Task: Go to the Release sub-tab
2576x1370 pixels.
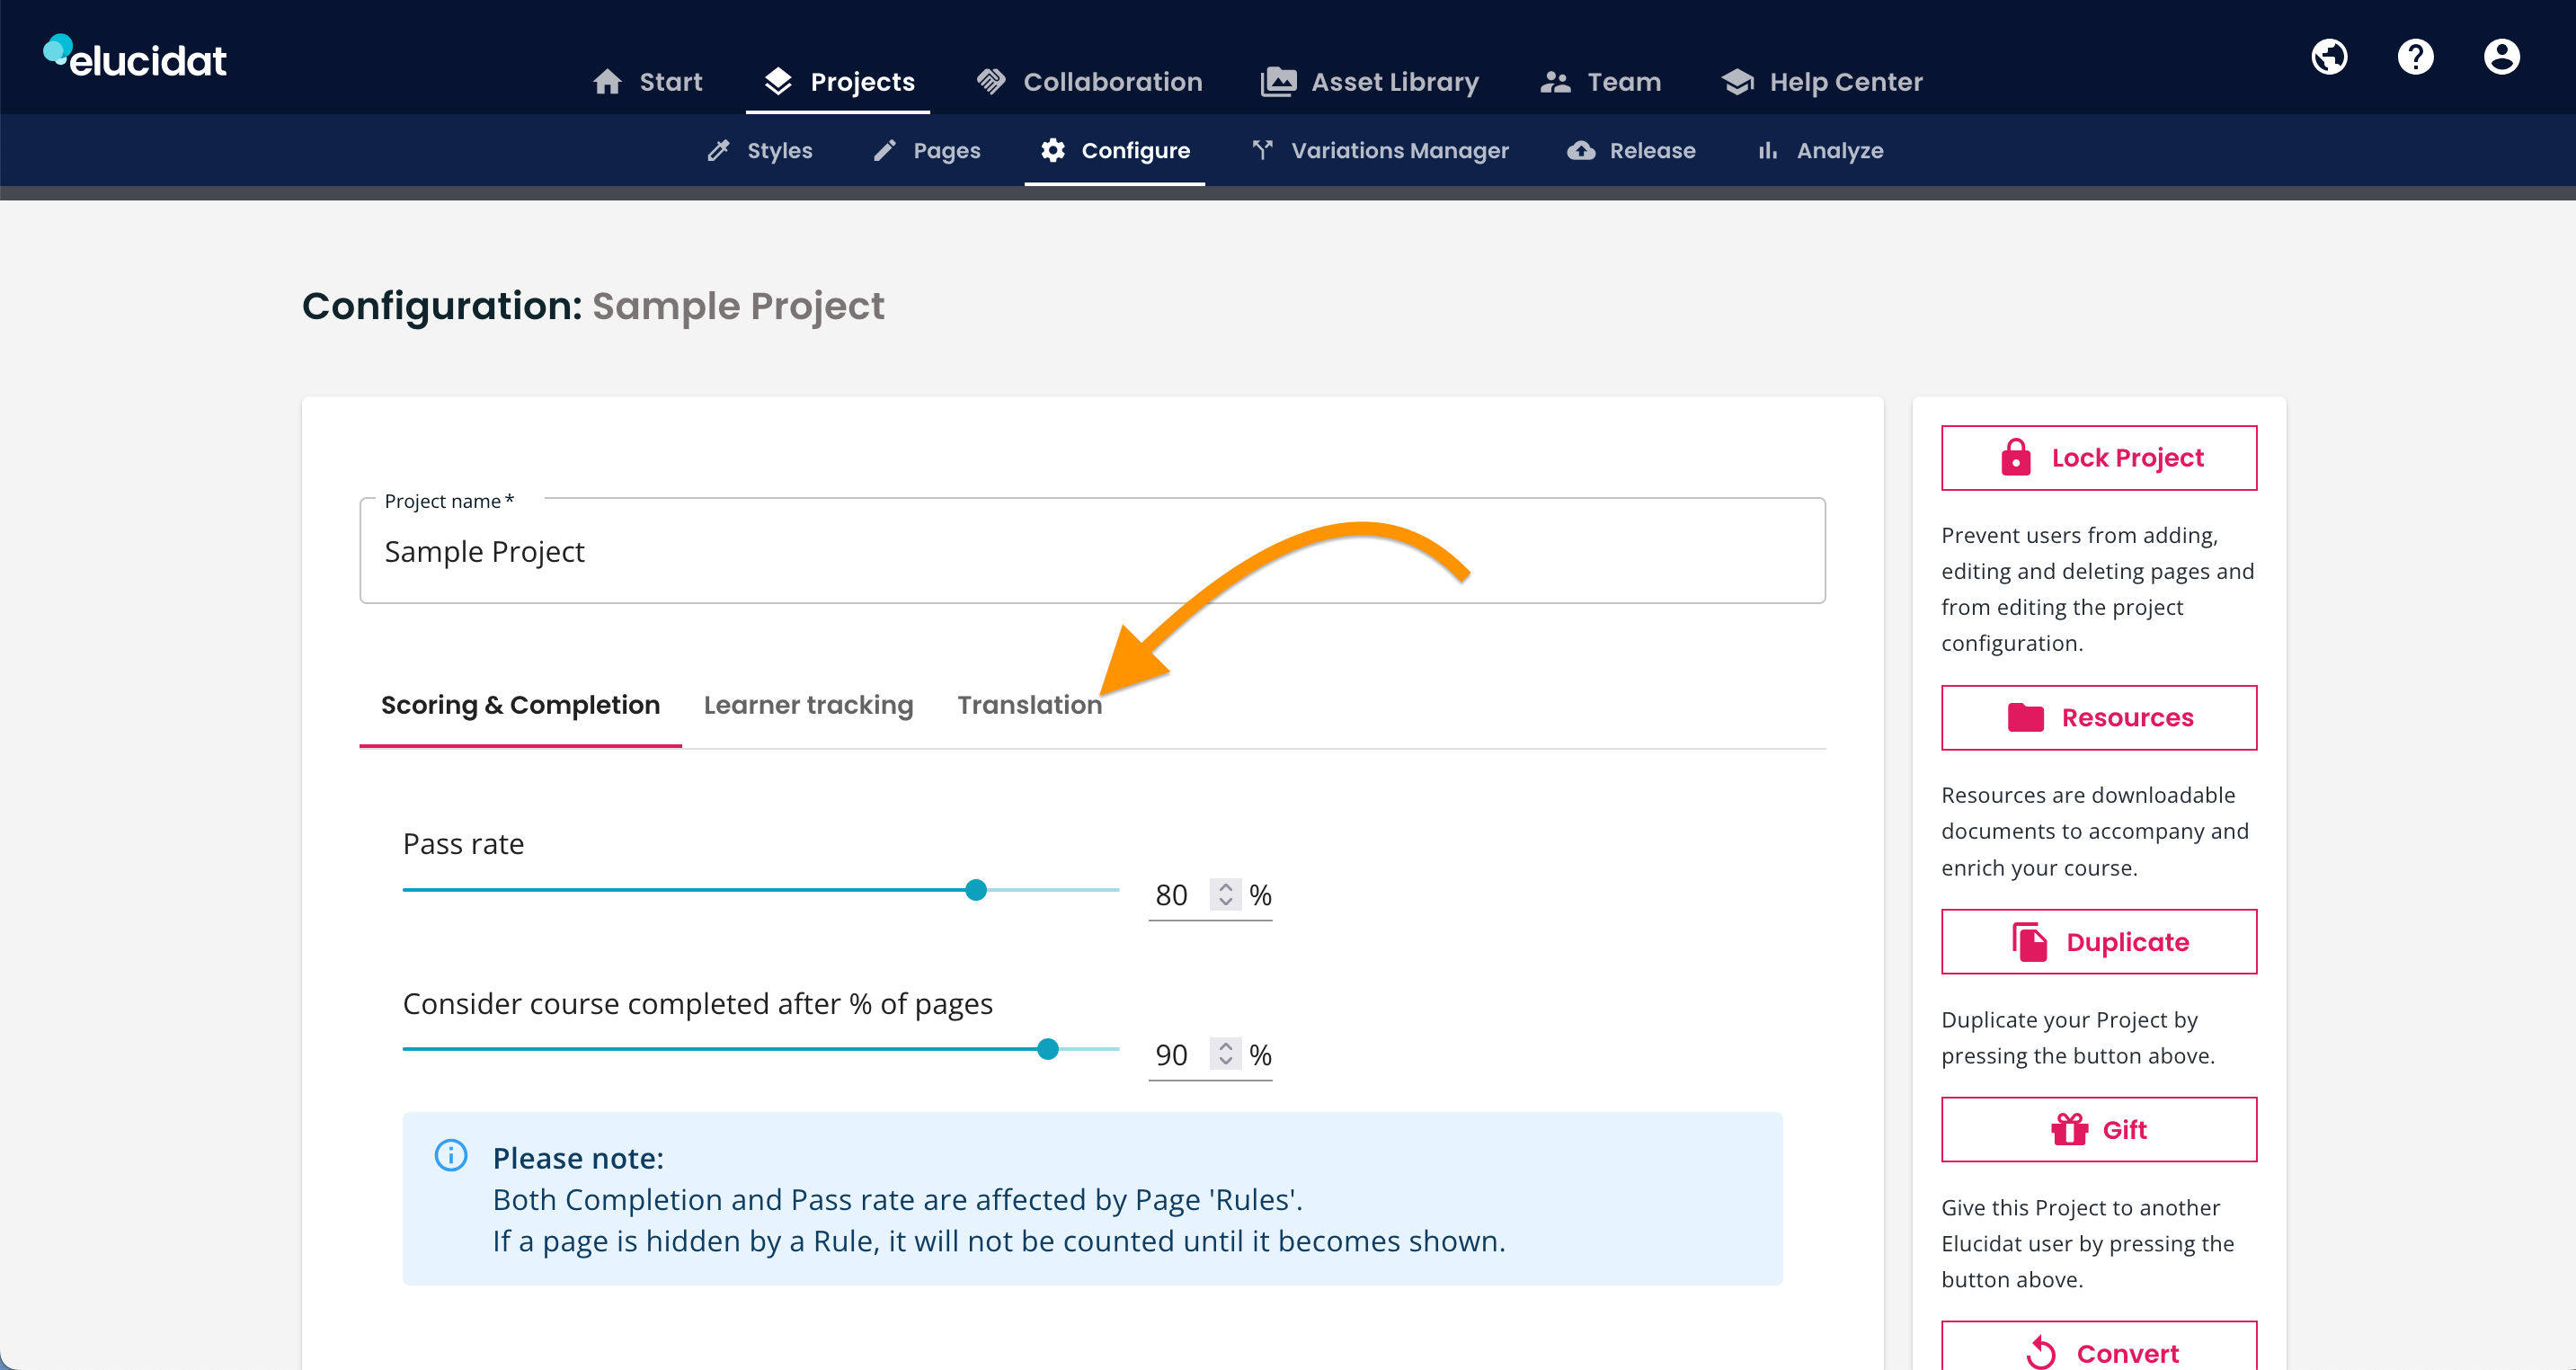Action: [x=1631, y=151]
